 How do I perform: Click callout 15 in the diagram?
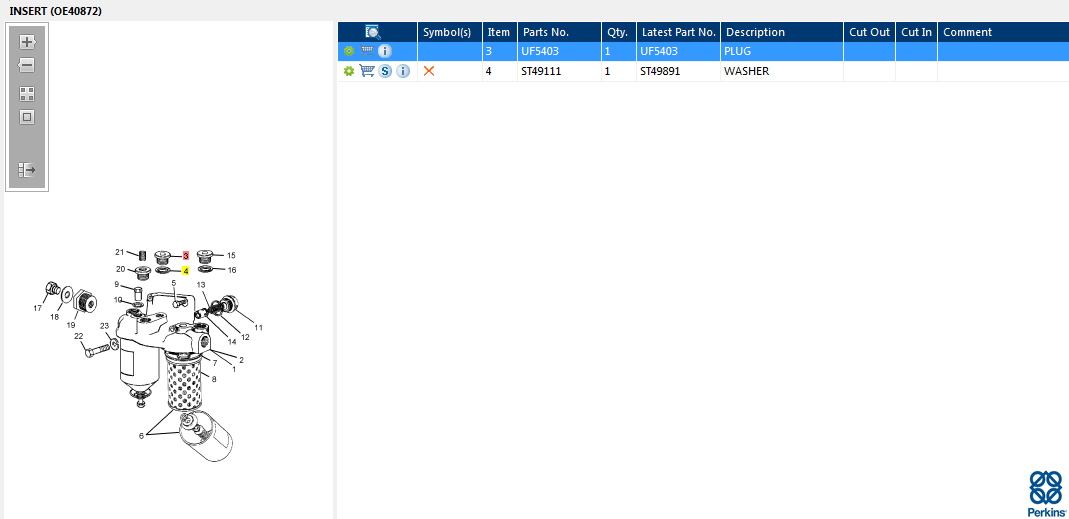(x=231, y=256)
